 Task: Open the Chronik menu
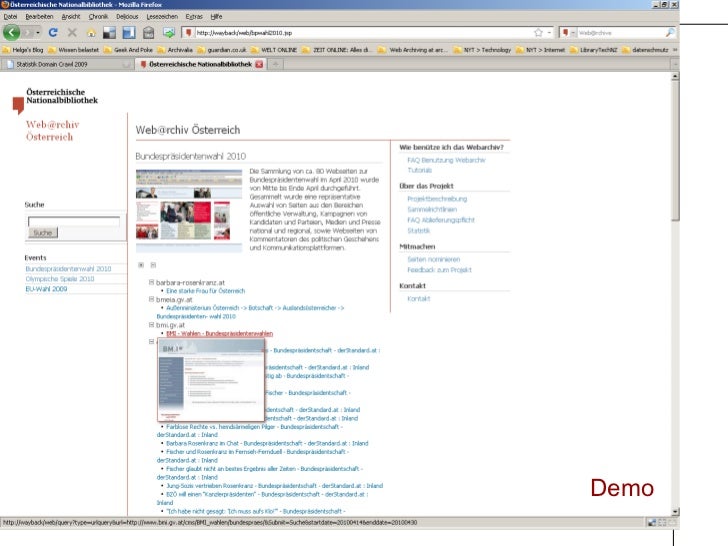(x=98, y=16)
